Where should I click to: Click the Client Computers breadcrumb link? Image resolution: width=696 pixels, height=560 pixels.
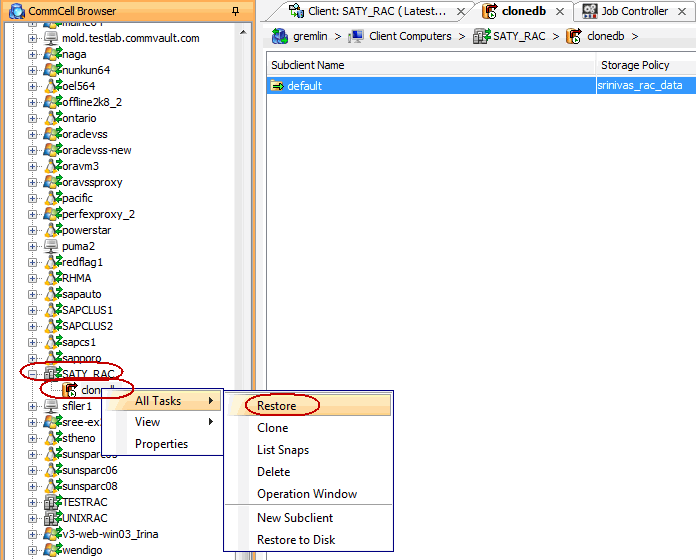pyautogui.click(x=410, y=36)
